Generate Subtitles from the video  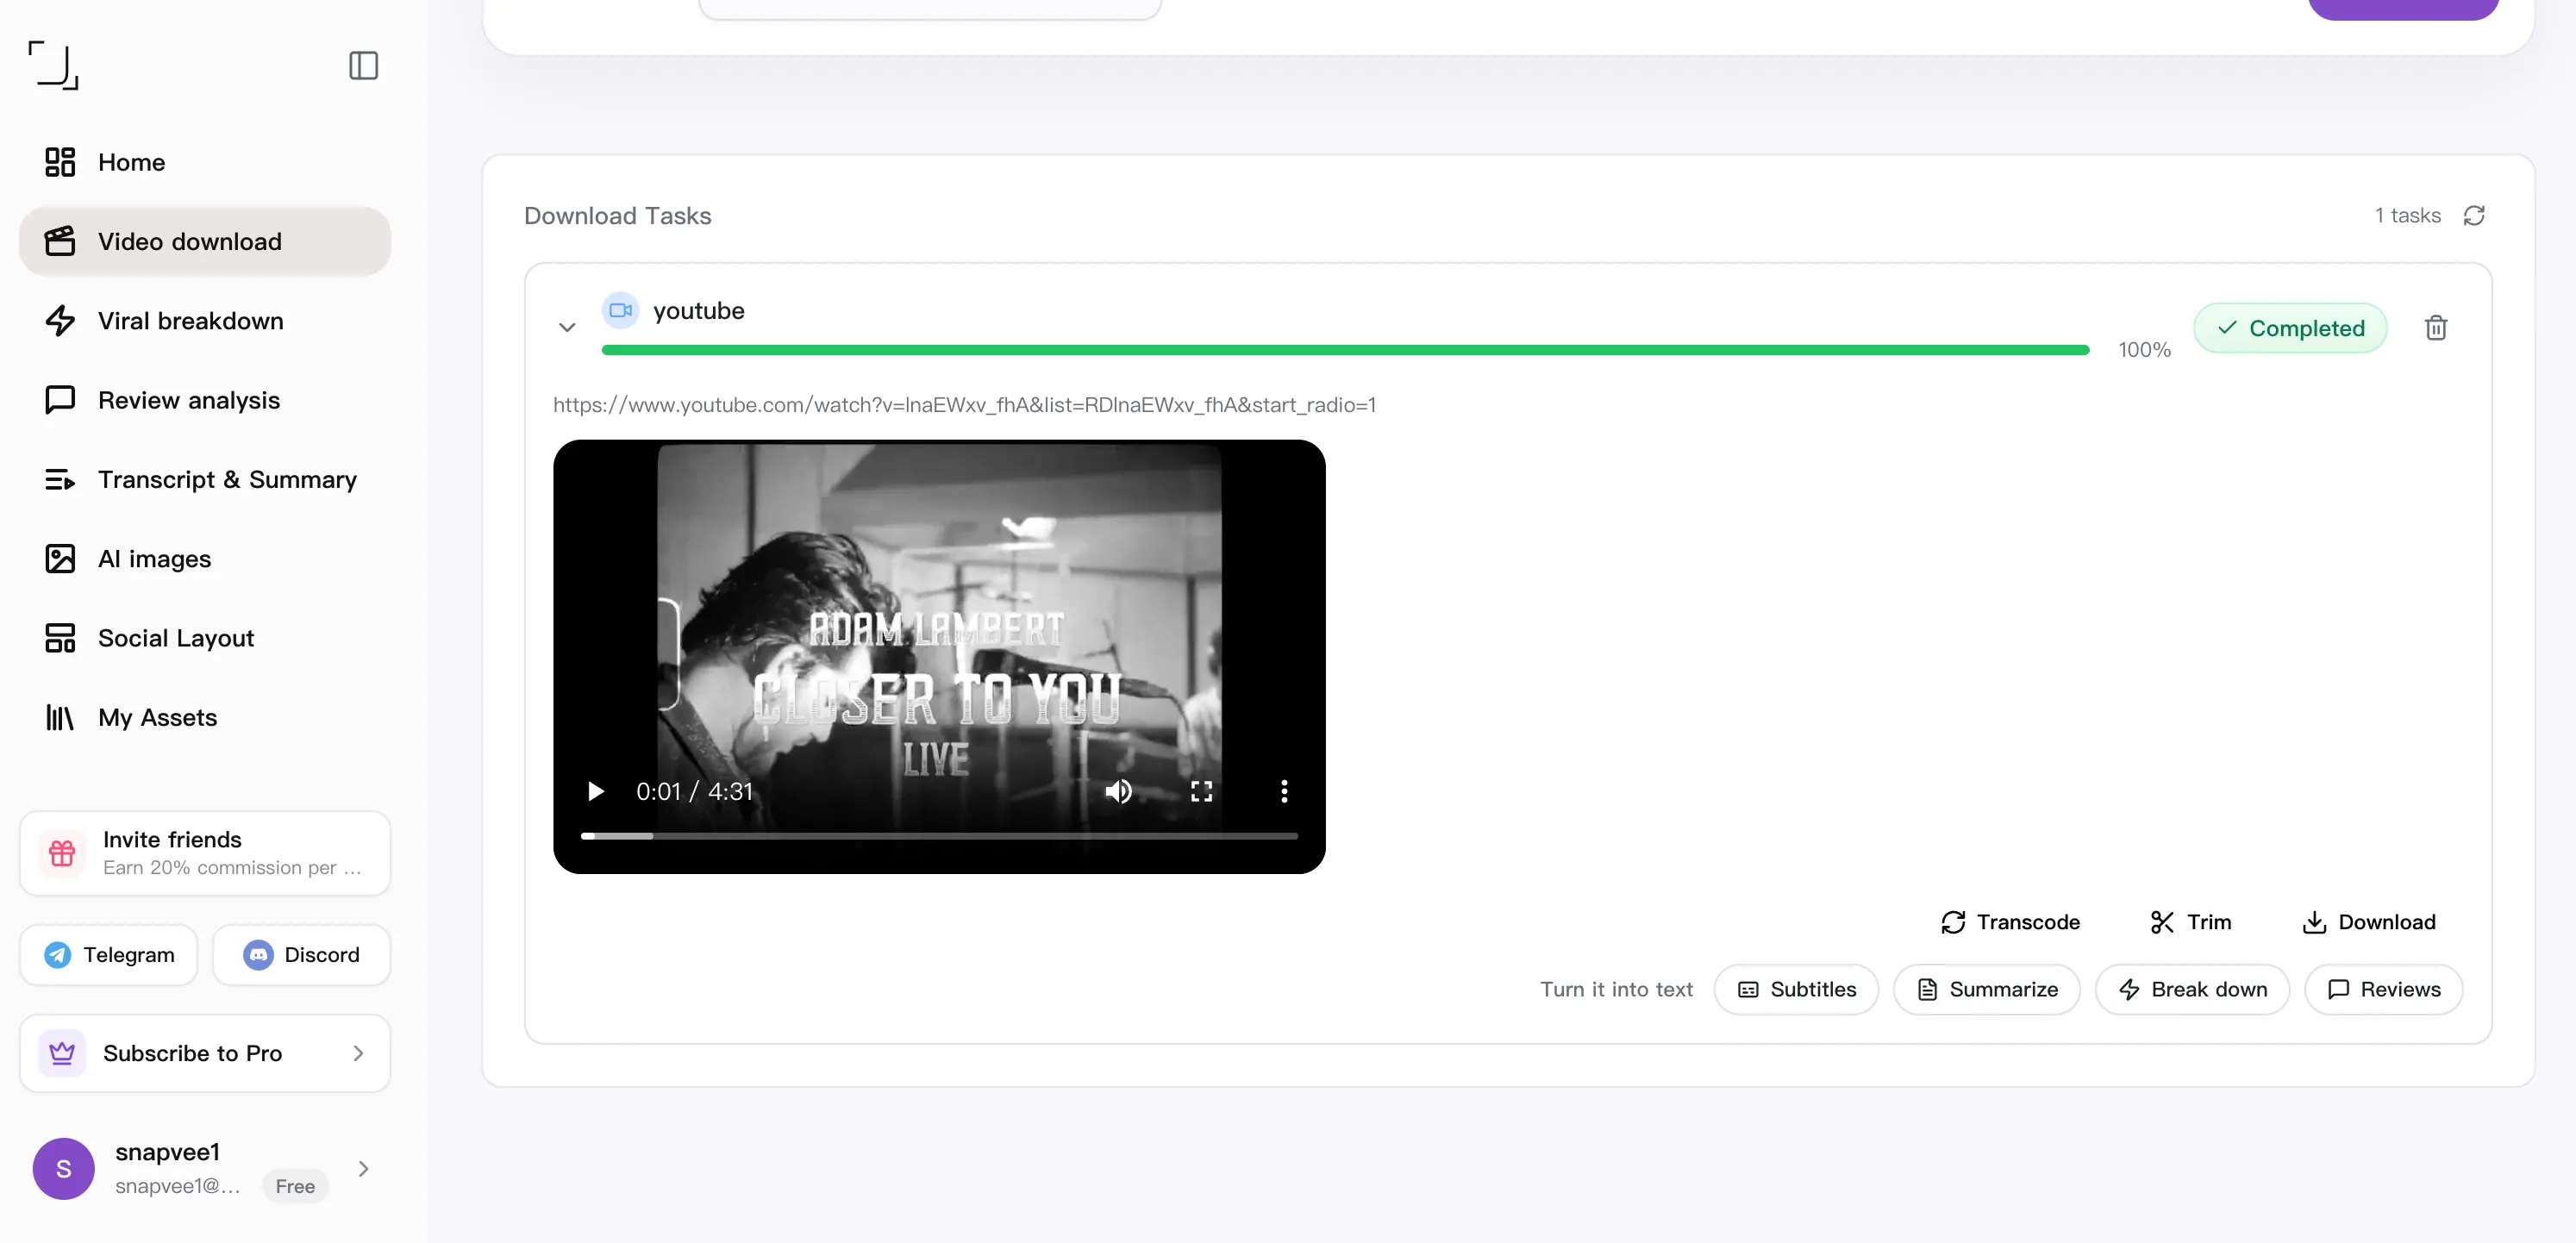click(x=1796, y=989)
